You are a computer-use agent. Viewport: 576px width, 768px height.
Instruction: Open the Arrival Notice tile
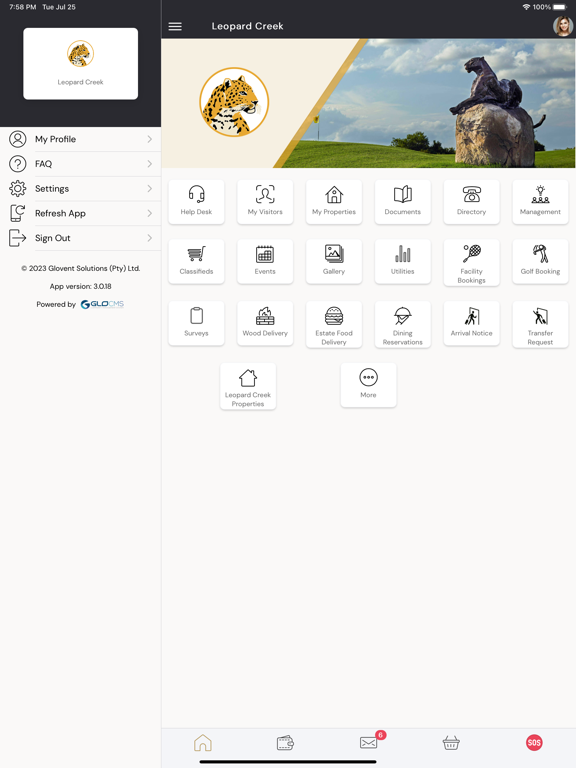coord(472,323)
